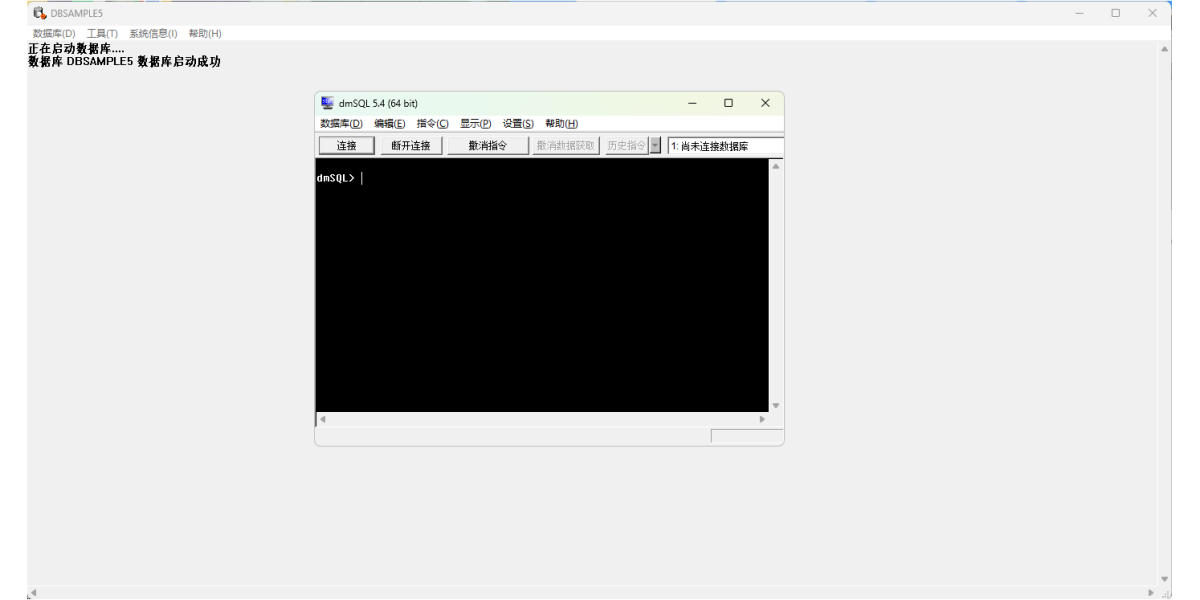Screen dimensions: 1200x600
Task: Open the 指令(C) menu
Action: point(433,124)
